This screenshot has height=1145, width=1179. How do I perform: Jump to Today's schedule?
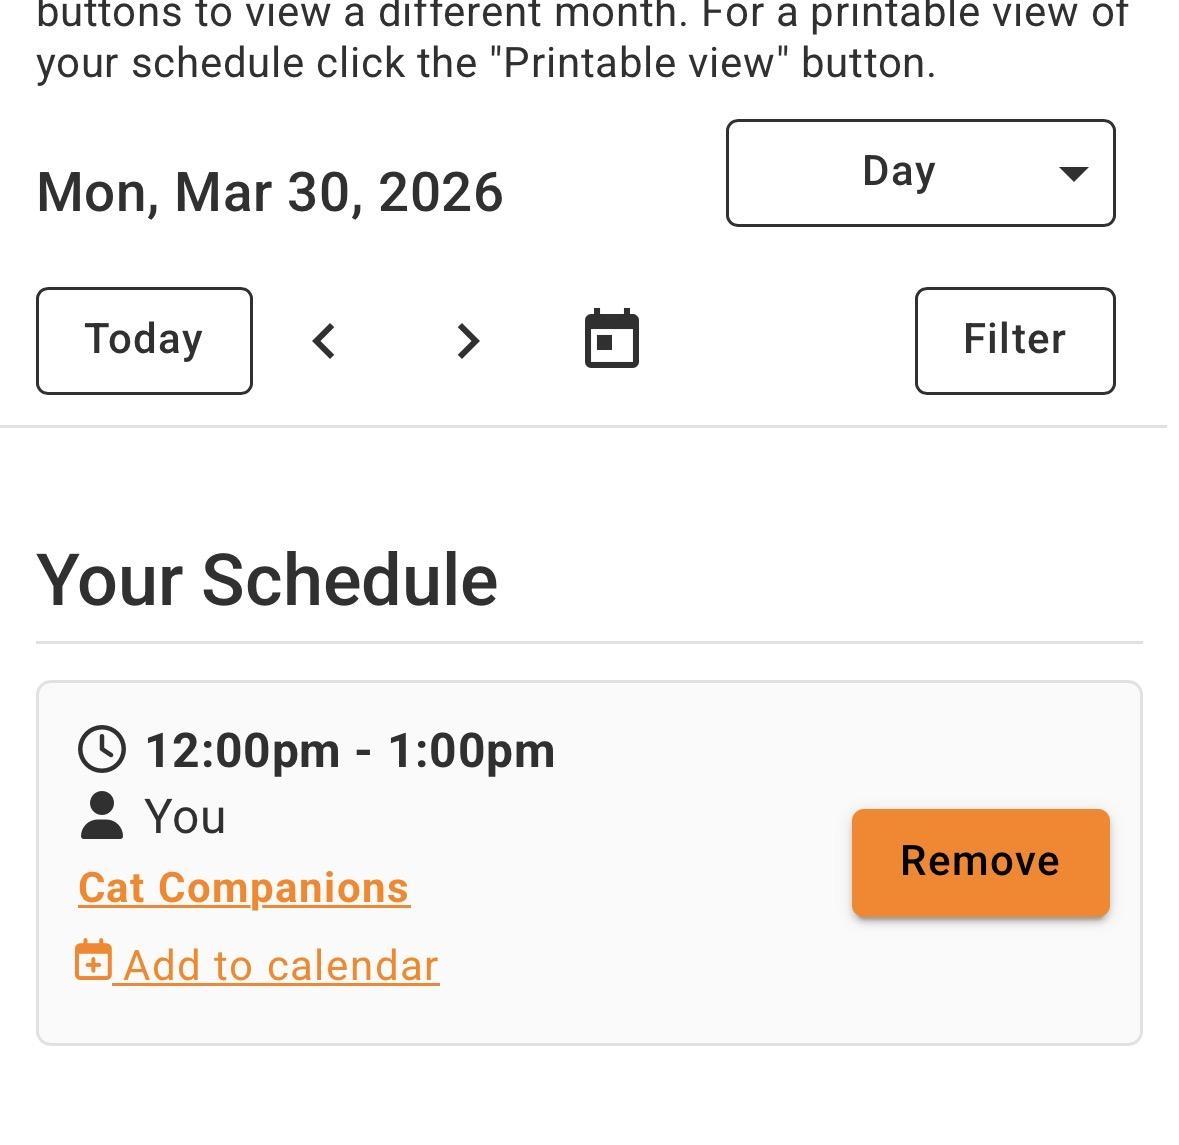pyautogui.click(x=144, y=341)
